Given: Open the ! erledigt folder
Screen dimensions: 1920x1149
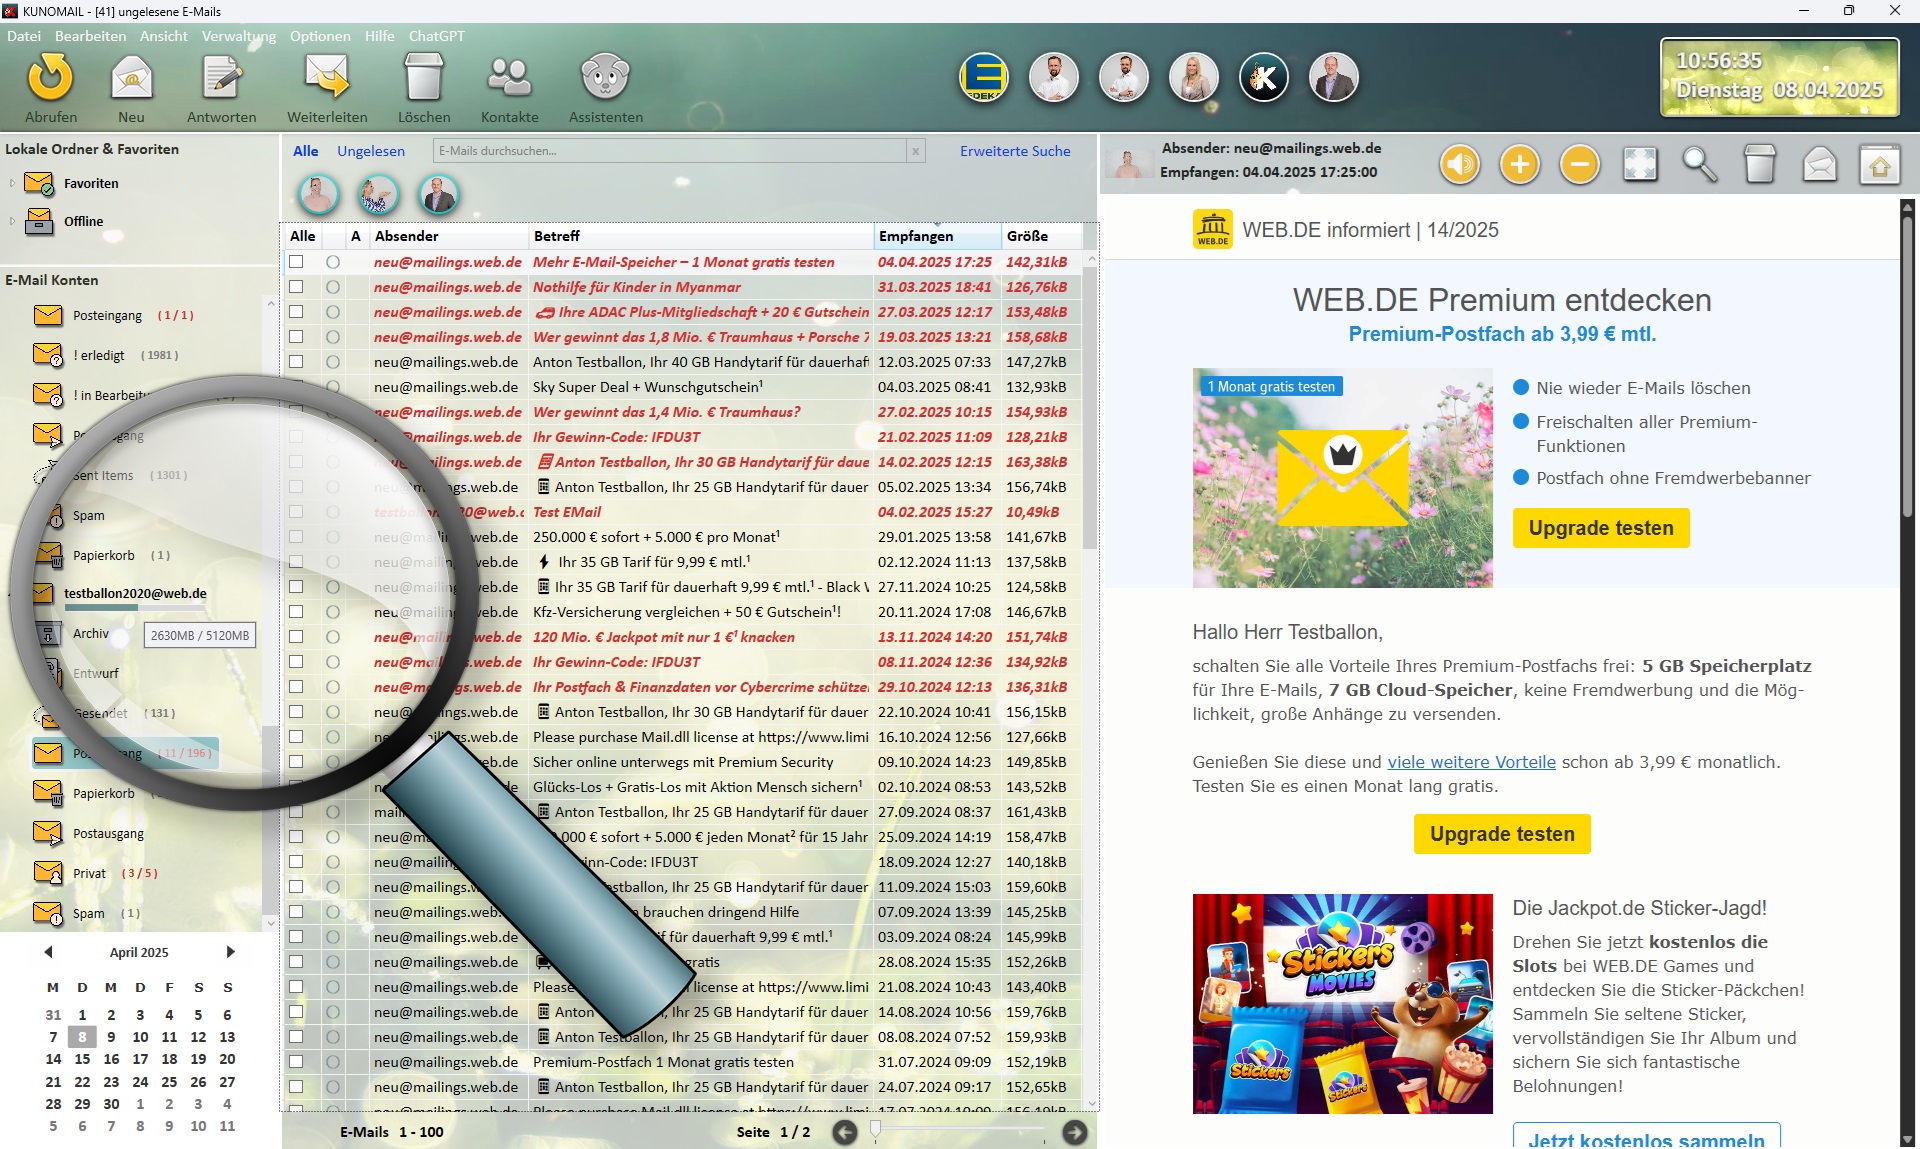Looking at the screenshot, I should [105, 355].
